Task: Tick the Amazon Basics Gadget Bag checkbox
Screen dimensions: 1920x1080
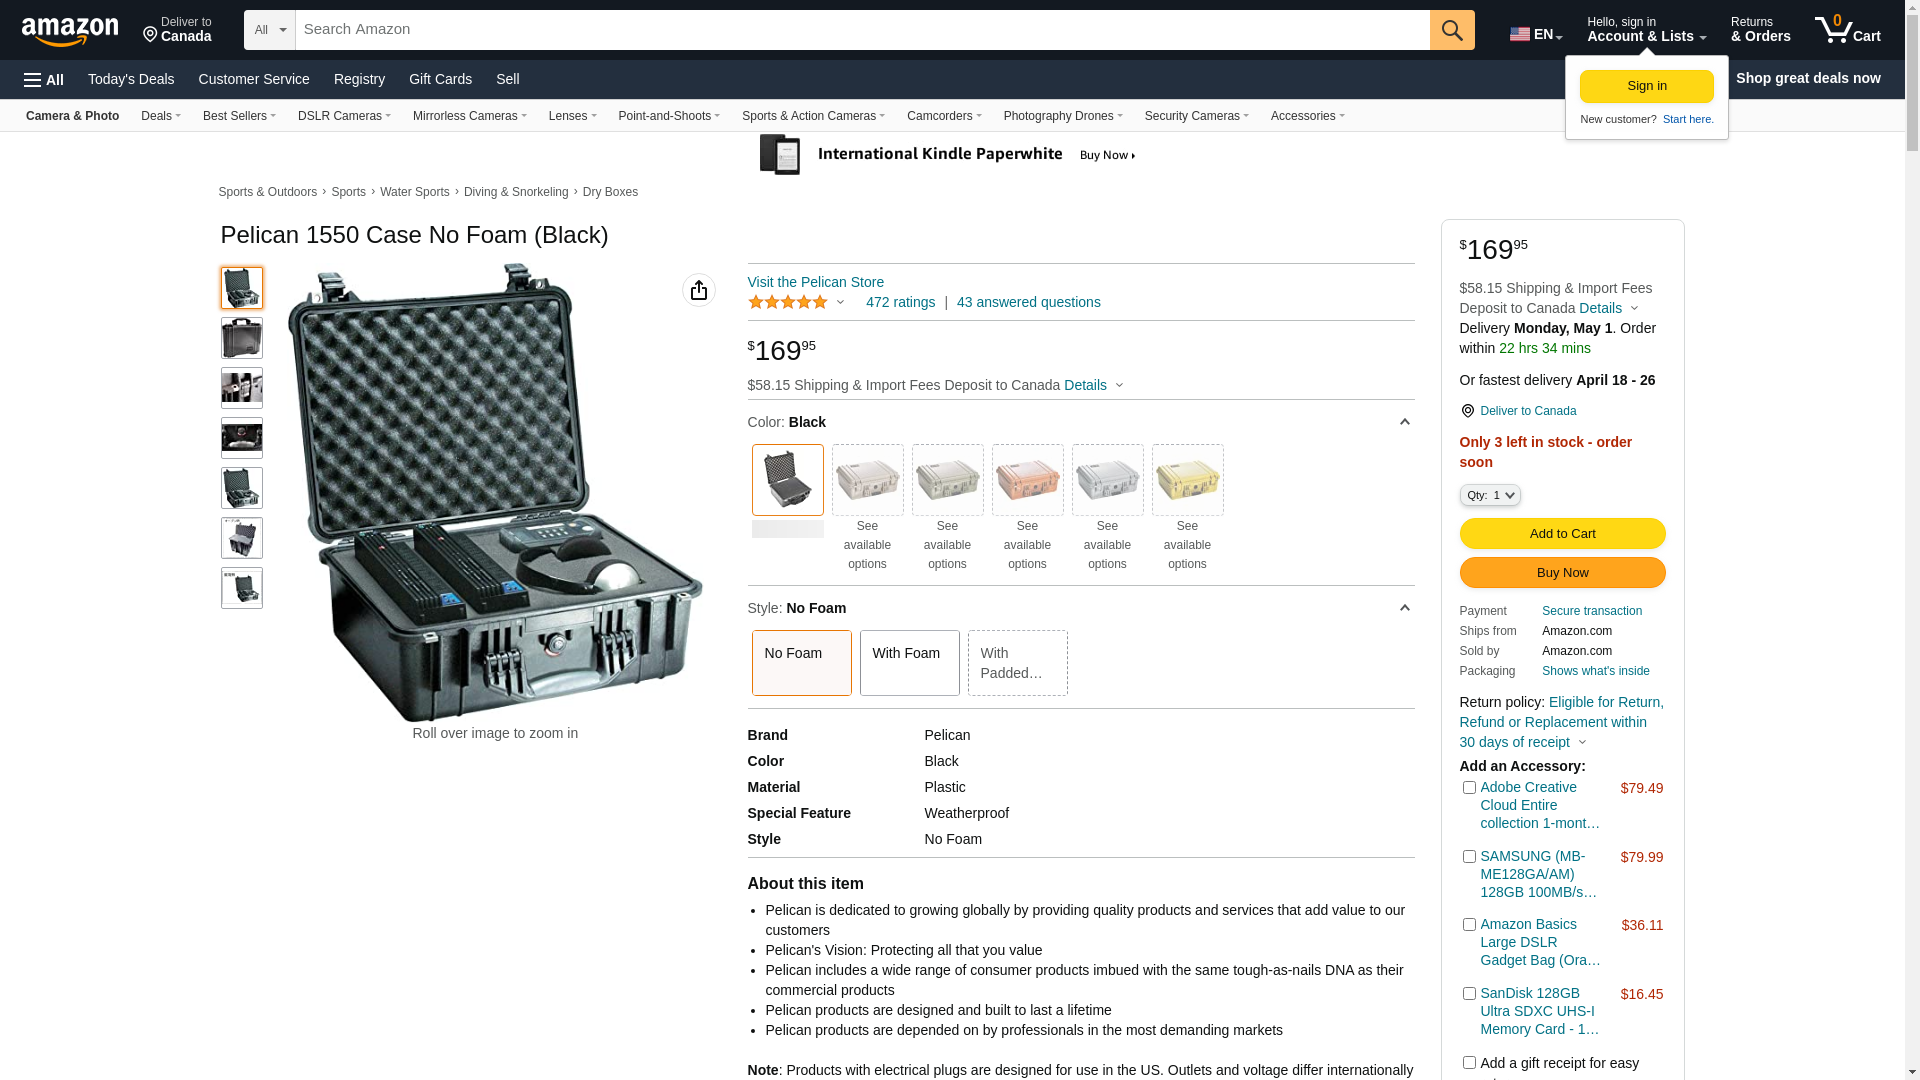Action: point(1469,925)
